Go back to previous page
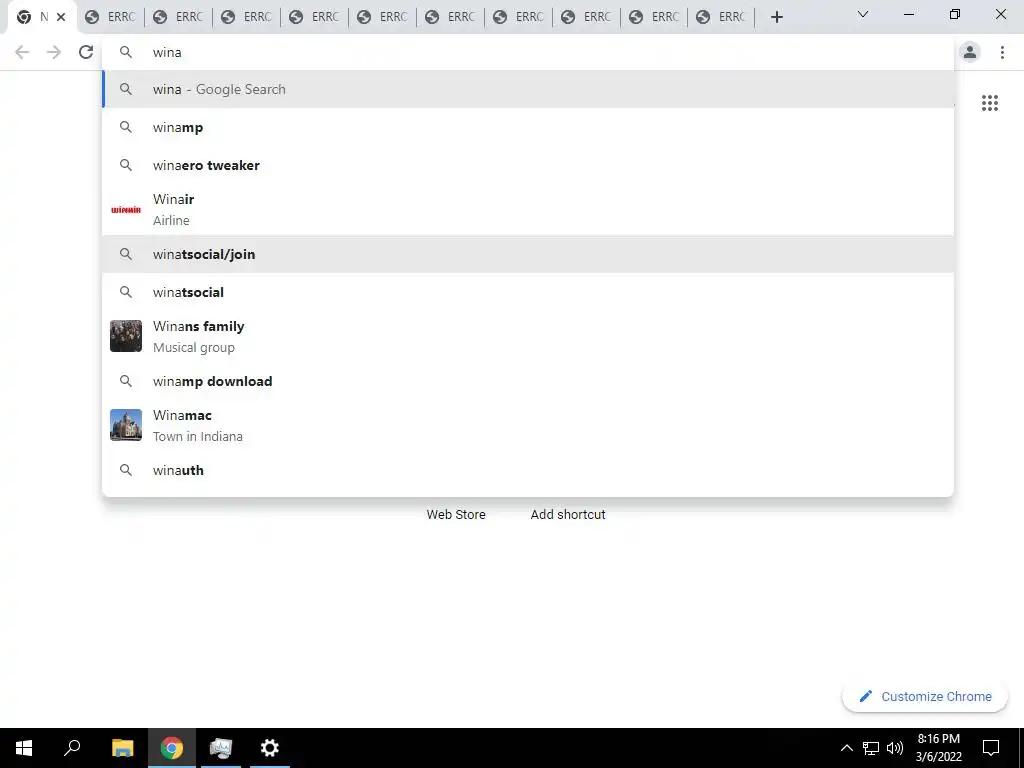1024x768 pixels. (x=22, y=52)
